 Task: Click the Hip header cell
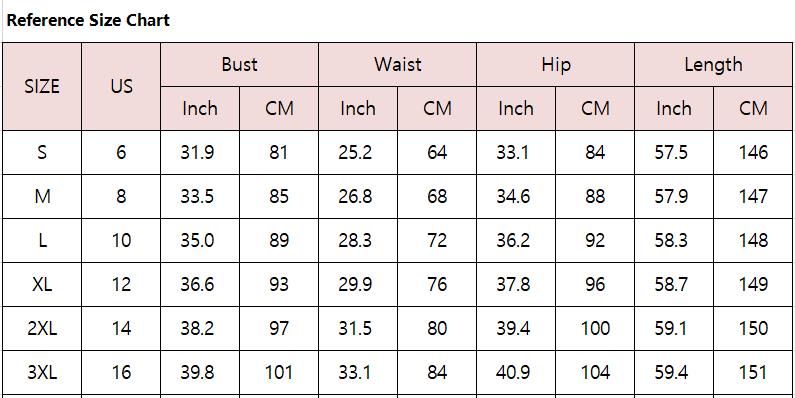[x=556, y=64]
